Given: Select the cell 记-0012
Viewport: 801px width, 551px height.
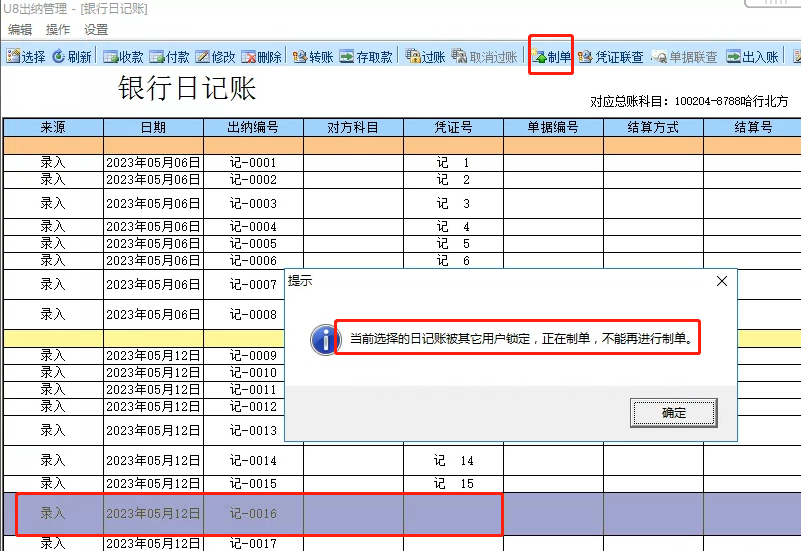Looking at the screenshot, I should [x=244, y=407].
